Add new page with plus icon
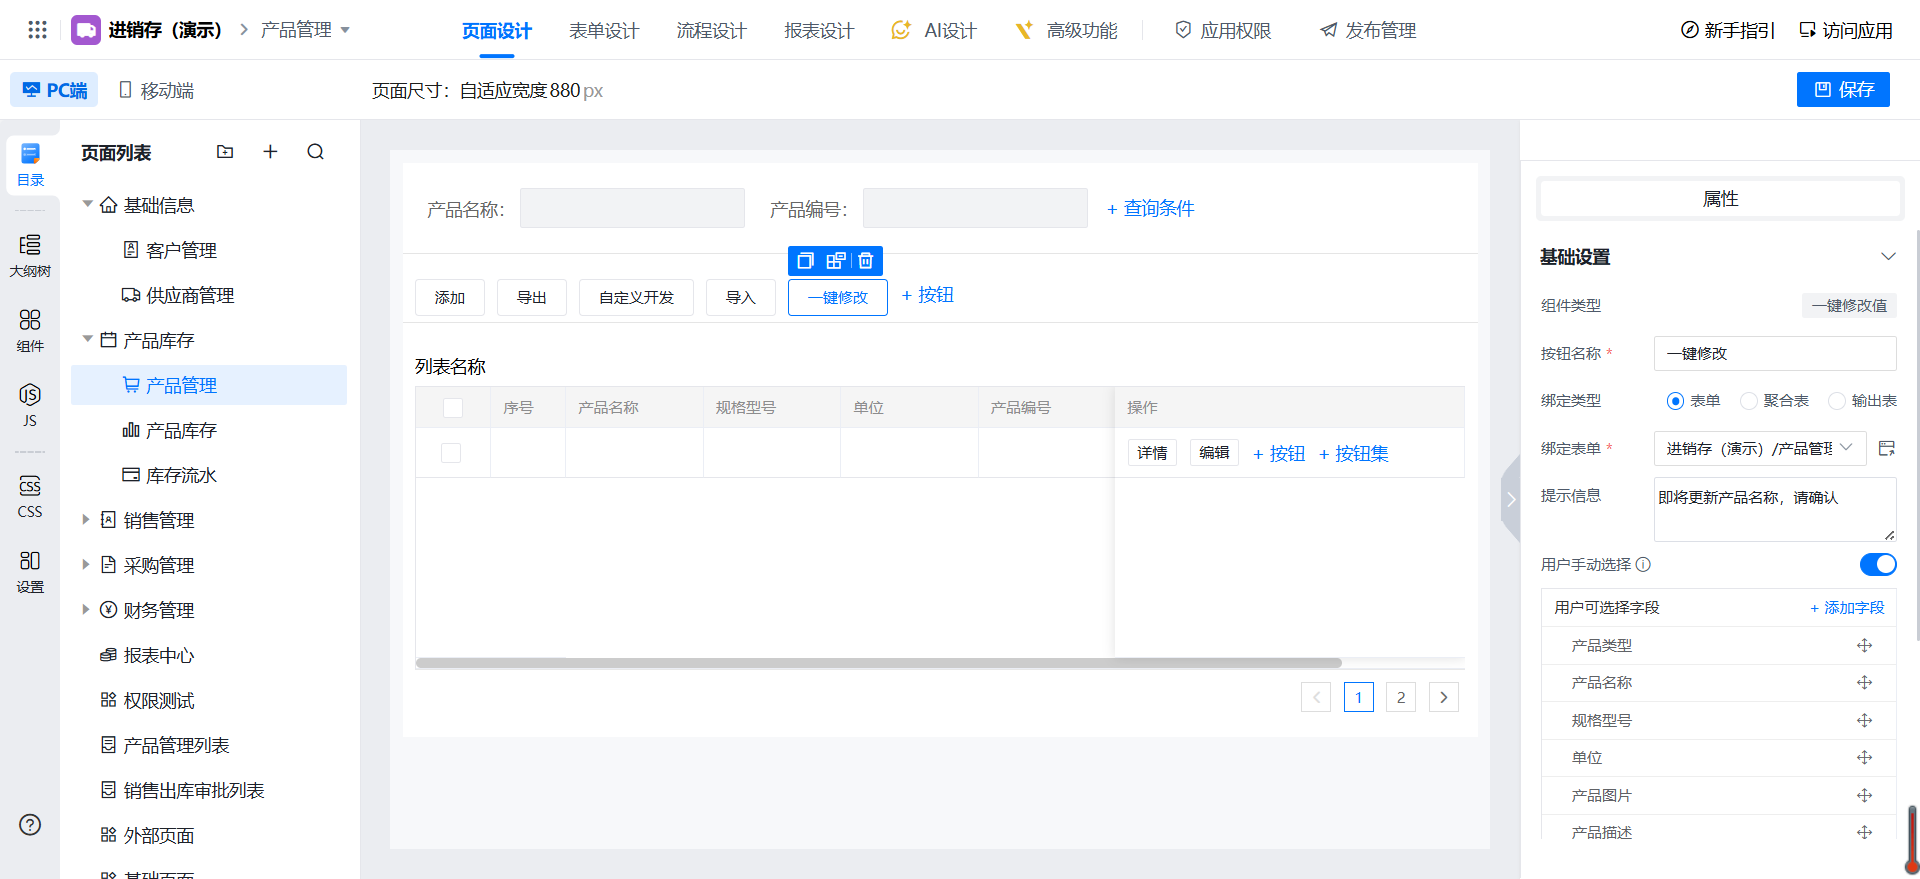 (x=270, y=152)
